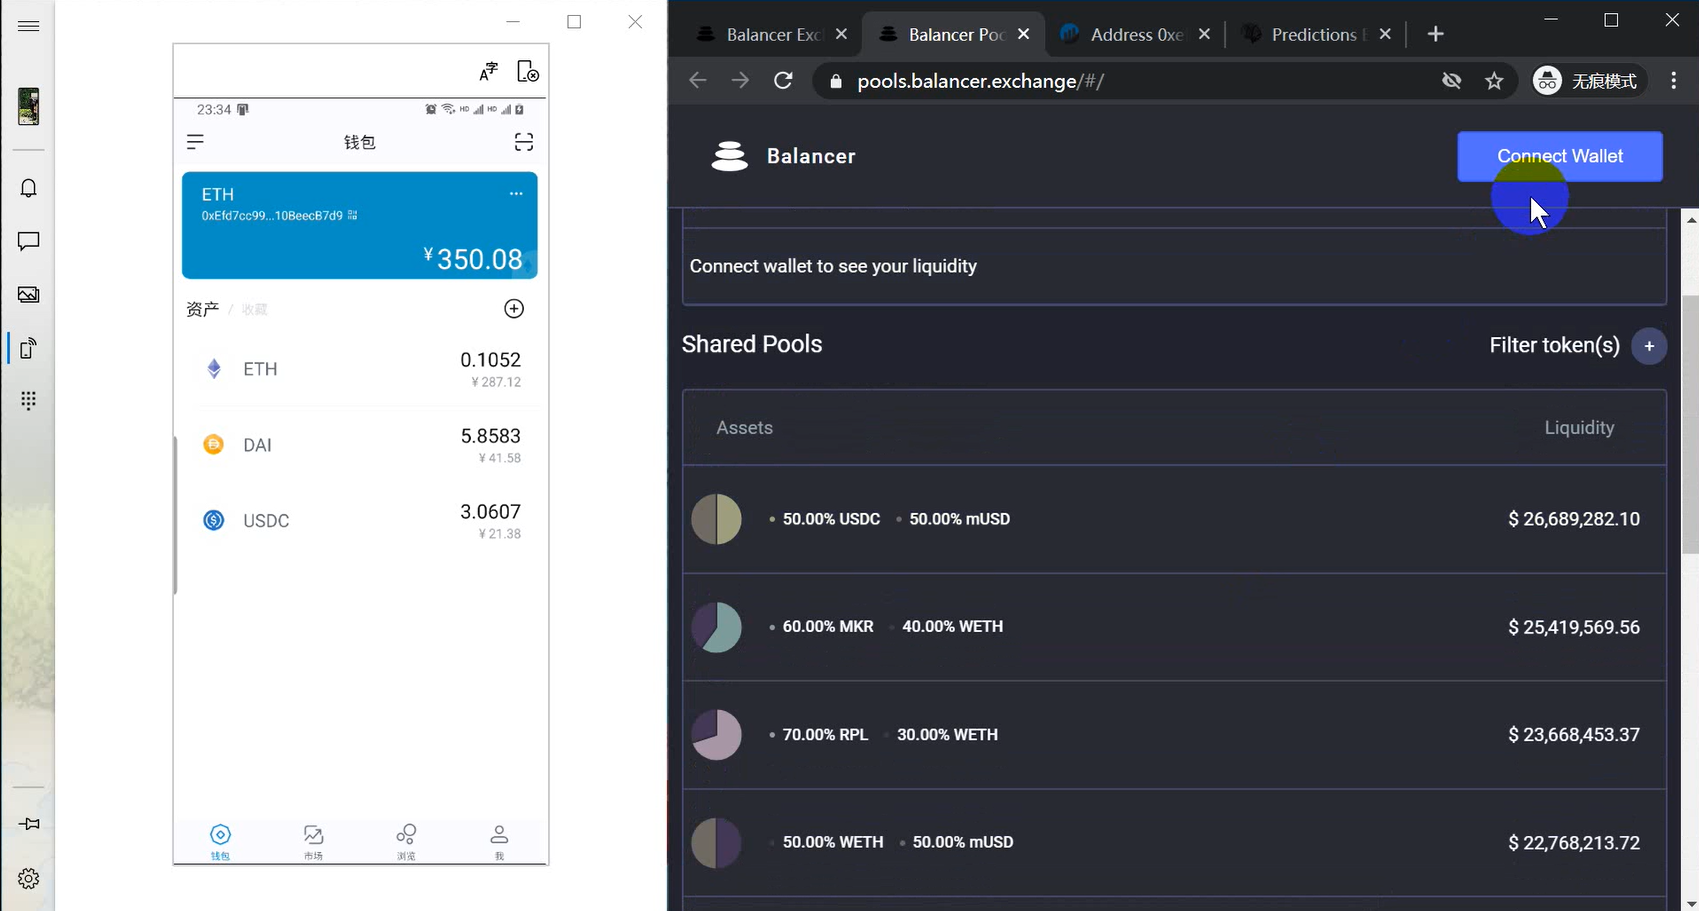Close the Balancer Pool browser tab
The height and width of the screenshot is (911, 1699).
coord(1024,34)
